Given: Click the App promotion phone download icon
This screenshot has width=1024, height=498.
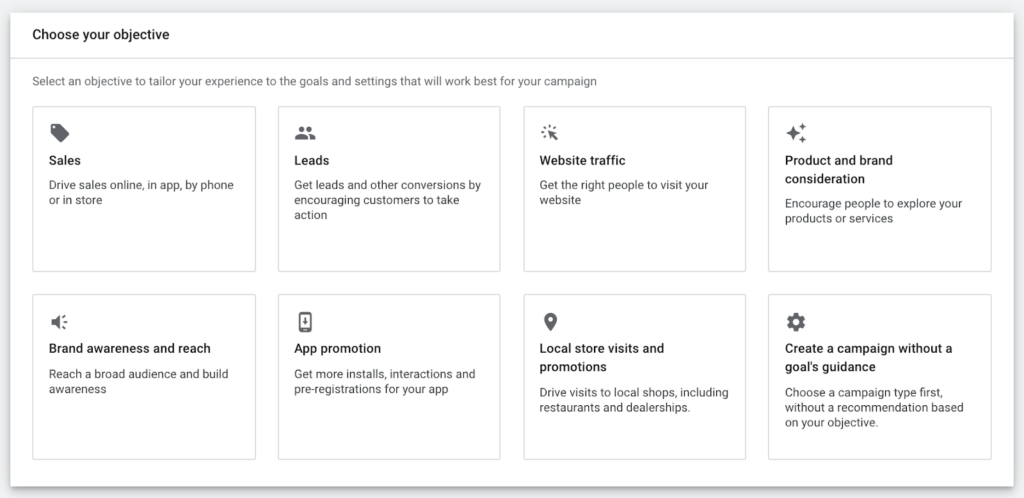Looking at the screenshot, I should point(305,322).
